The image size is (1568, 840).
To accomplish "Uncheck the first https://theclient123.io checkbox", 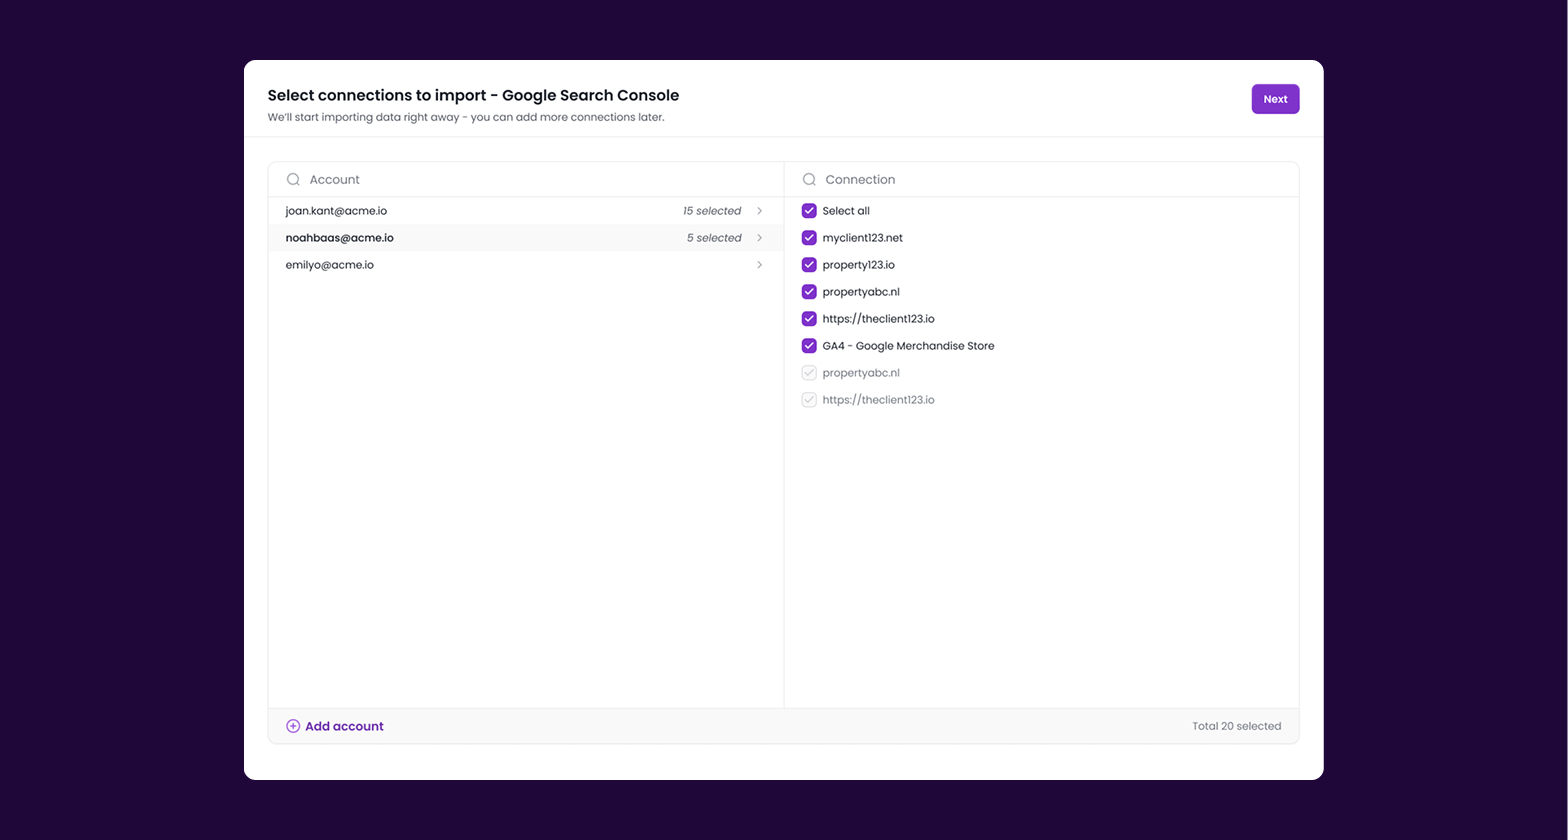I will click(x=809, y=319).
